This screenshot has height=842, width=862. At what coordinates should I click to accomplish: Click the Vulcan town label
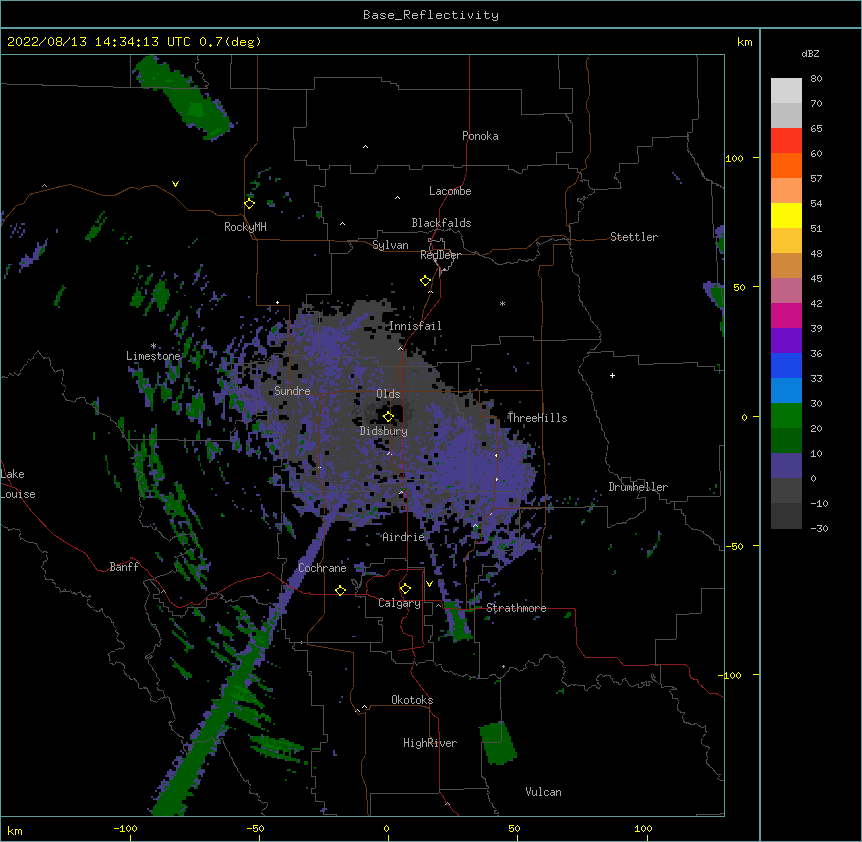[x=543, y=792]
